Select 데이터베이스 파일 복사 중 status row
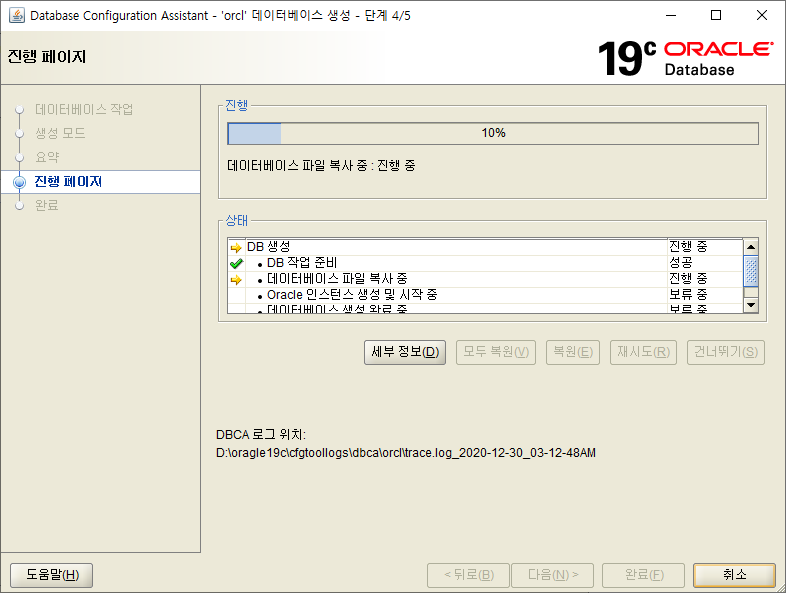The height and width of the screenshot is (593, 786). (485, 279)
